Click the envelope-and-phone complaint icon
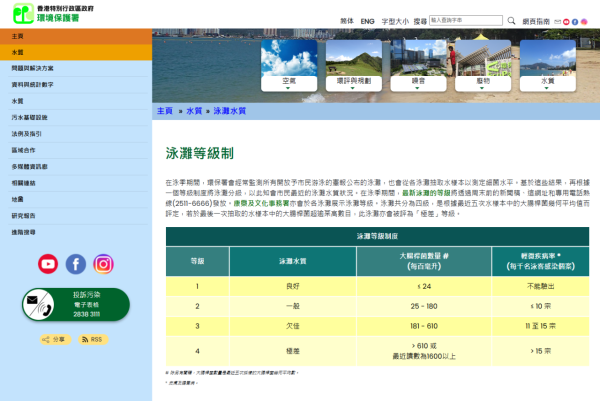The height and width of the screenshot is (401, 600). pos(38,305)
